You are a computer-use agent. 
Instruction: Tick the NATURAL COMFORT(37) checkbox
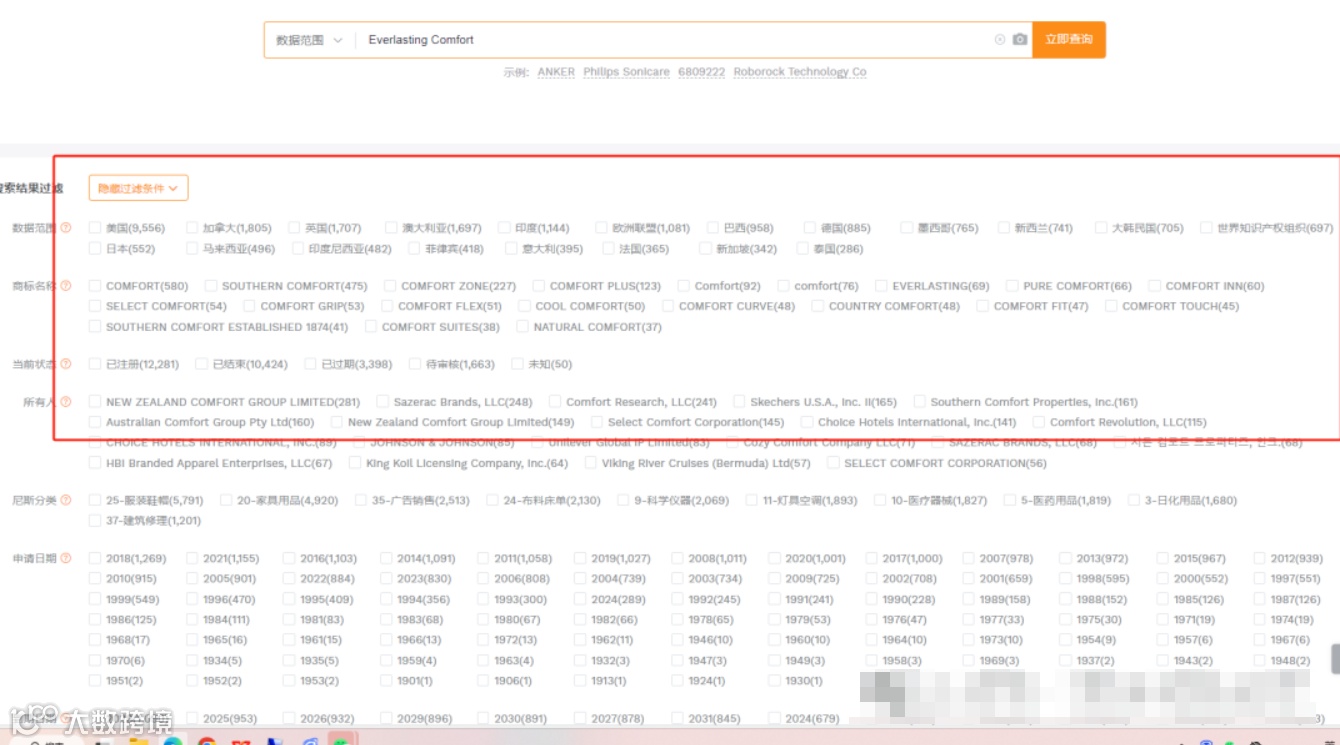coord(523,327)
